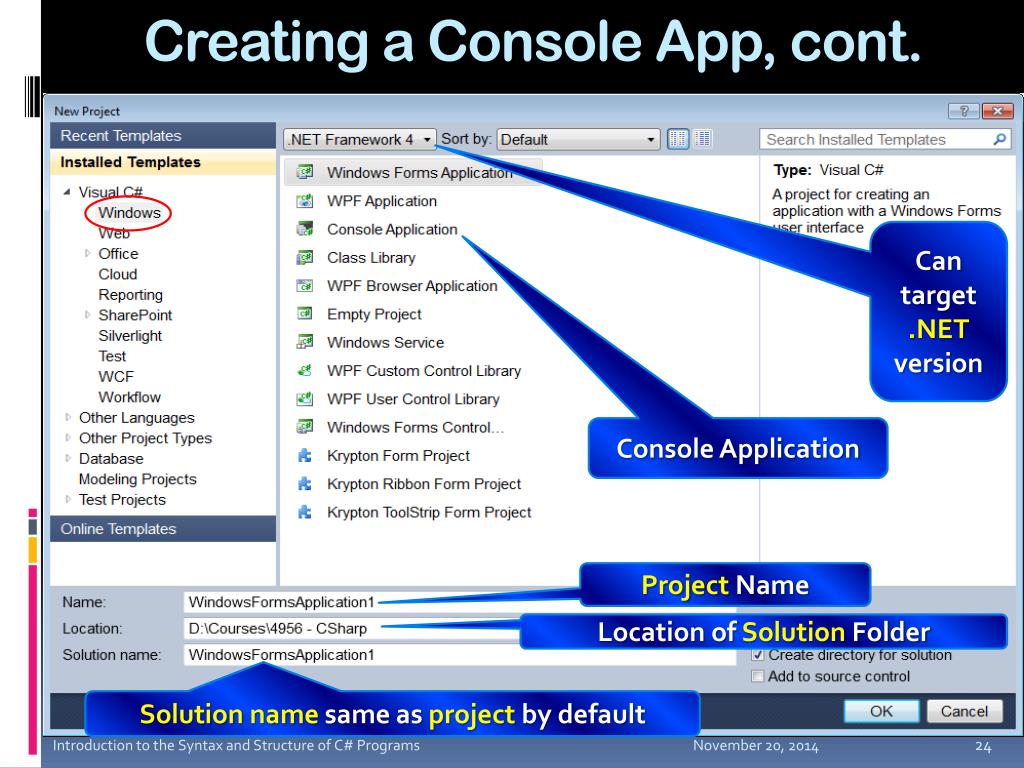Select the Class Library template icon

[304, 257]
